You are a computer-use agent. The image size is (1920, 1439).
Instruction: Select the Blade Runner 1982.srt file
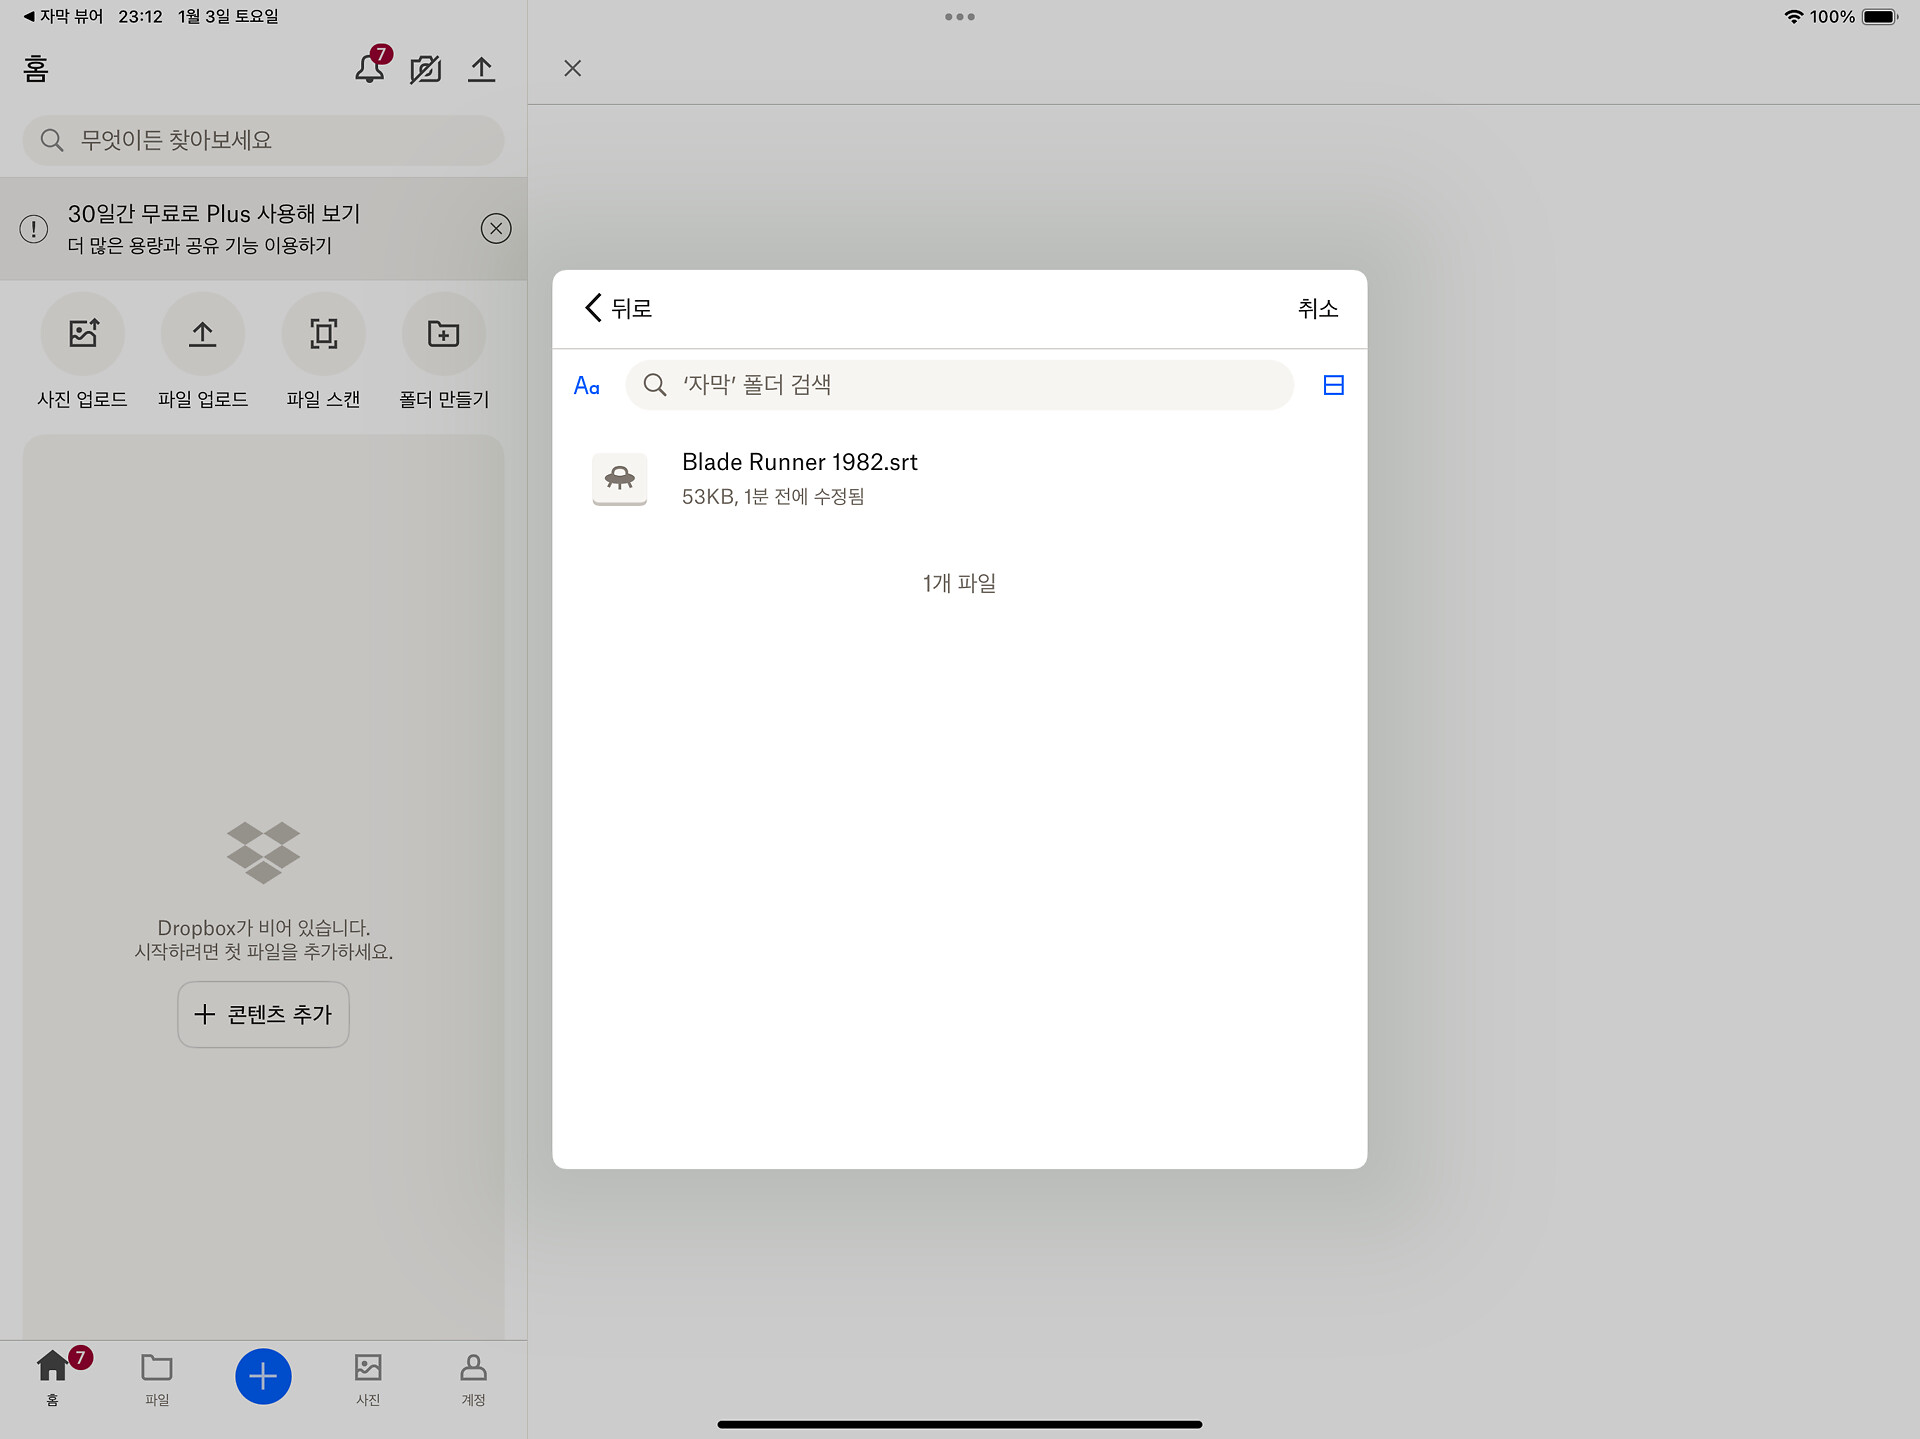[800, 478]
